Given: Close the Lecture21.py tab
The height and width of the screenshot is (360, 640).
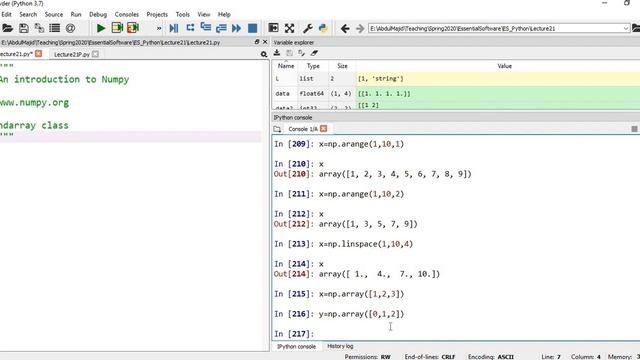Looking at the screenshot, I should pyautogui.click(x=38, y=53).
